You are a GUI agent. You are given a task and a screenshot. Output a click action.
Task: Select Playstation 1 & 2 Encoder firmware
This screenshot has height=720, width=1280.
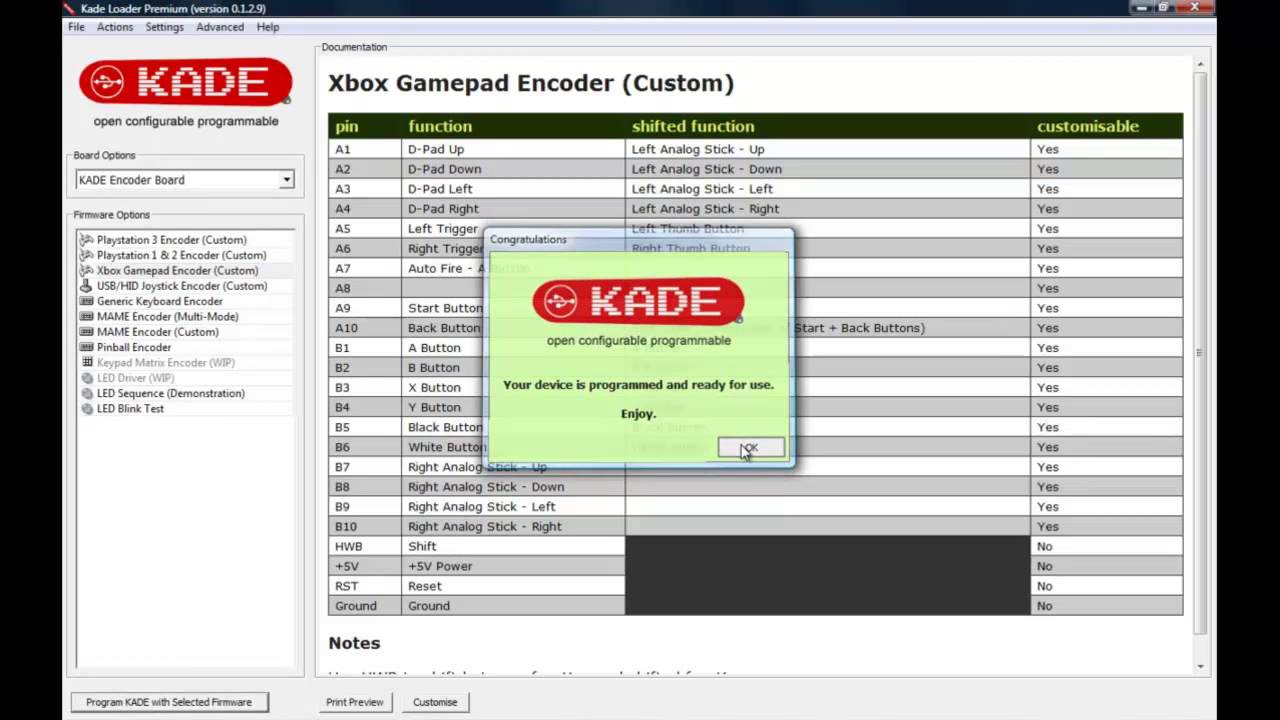click(181, 255)
